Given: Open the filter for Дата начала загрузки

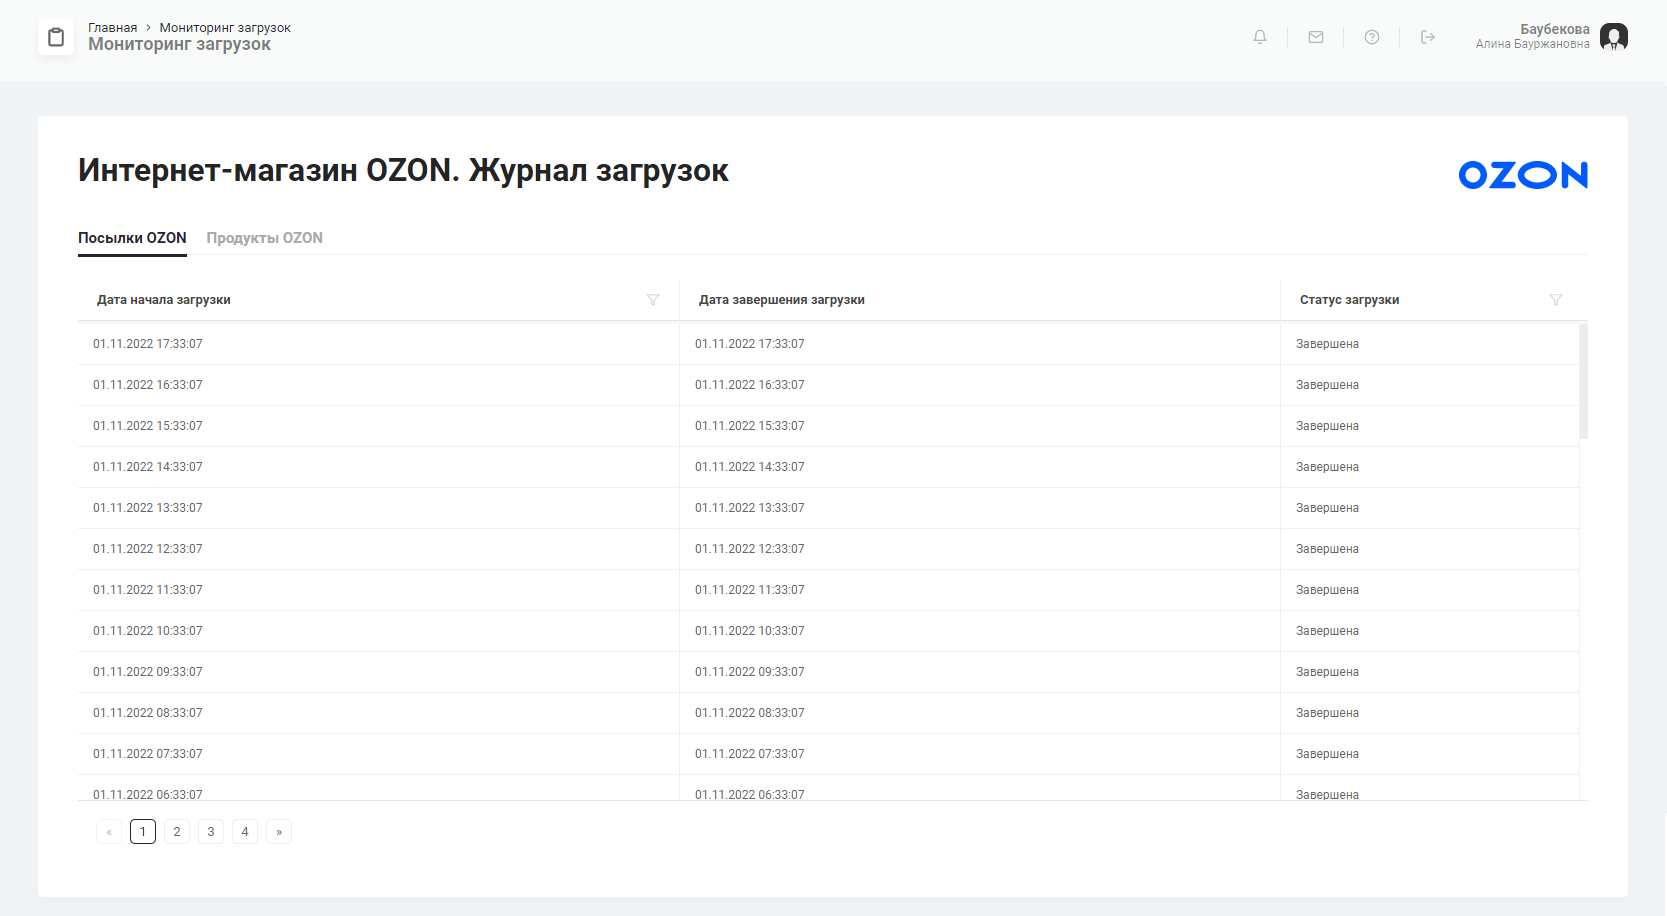Looking at the screenshot, I should coord(653,300).
